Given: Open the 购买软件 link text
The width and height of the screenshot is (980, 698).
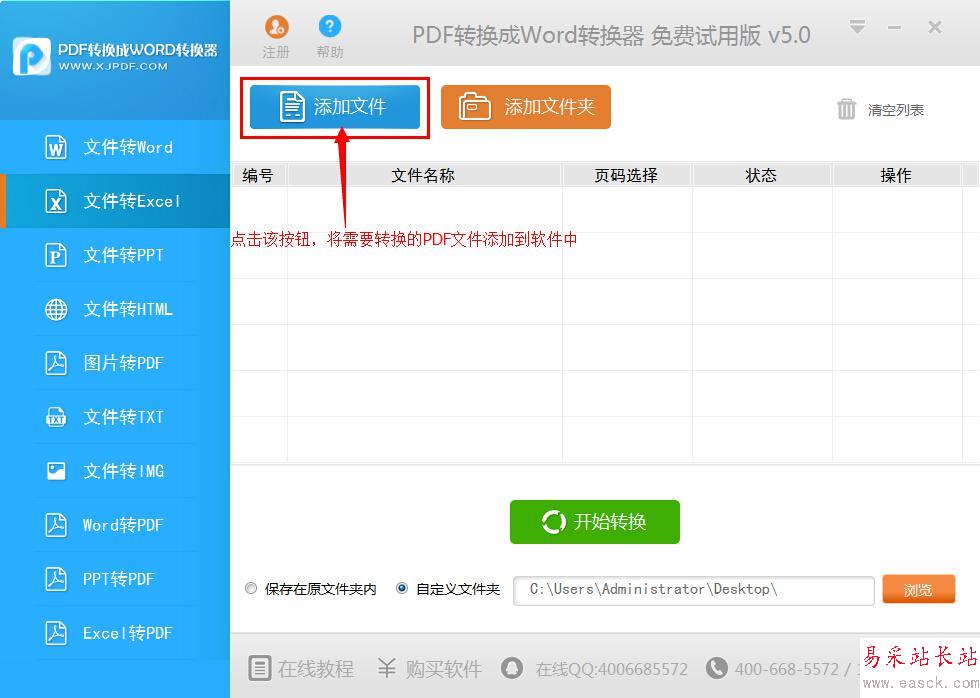Looking at the screenshot, I should click(x=444, y=669).
